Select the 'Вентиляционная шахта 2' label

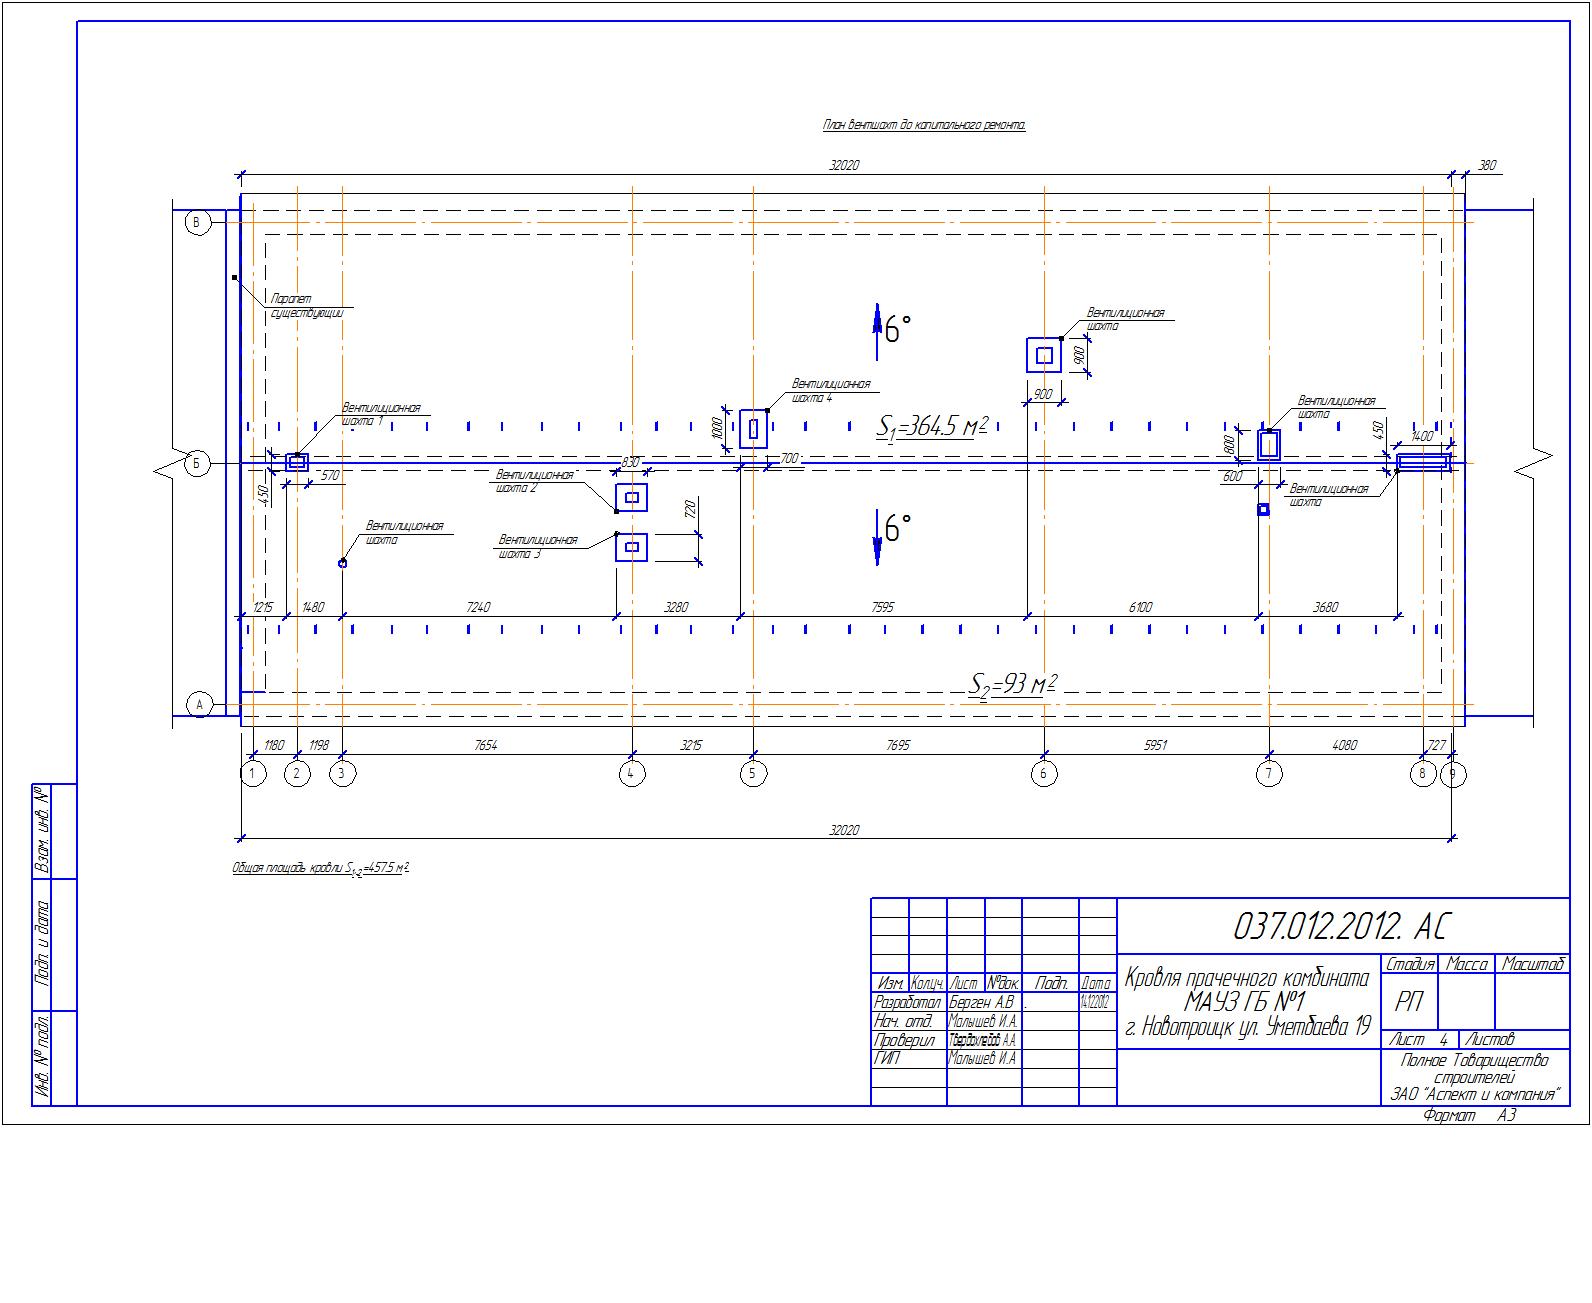pos(535,481)
